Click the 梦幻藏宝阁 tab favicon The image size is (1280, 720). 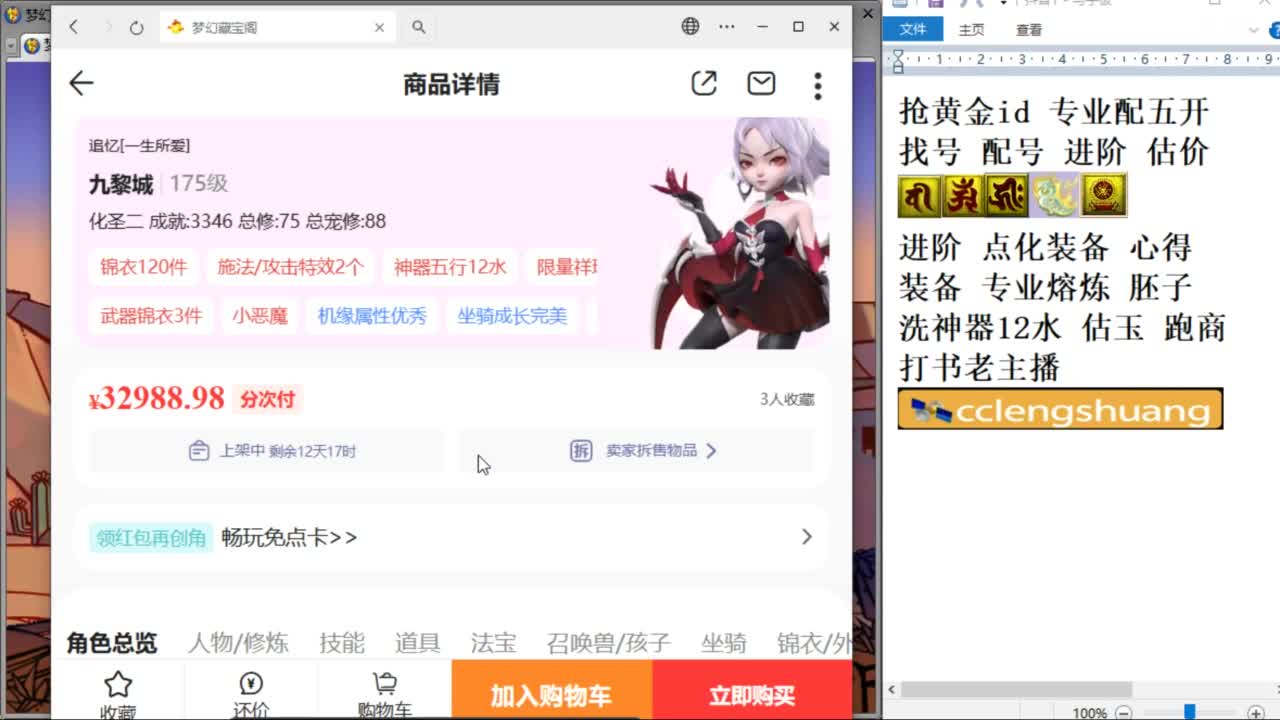(176, 27)
